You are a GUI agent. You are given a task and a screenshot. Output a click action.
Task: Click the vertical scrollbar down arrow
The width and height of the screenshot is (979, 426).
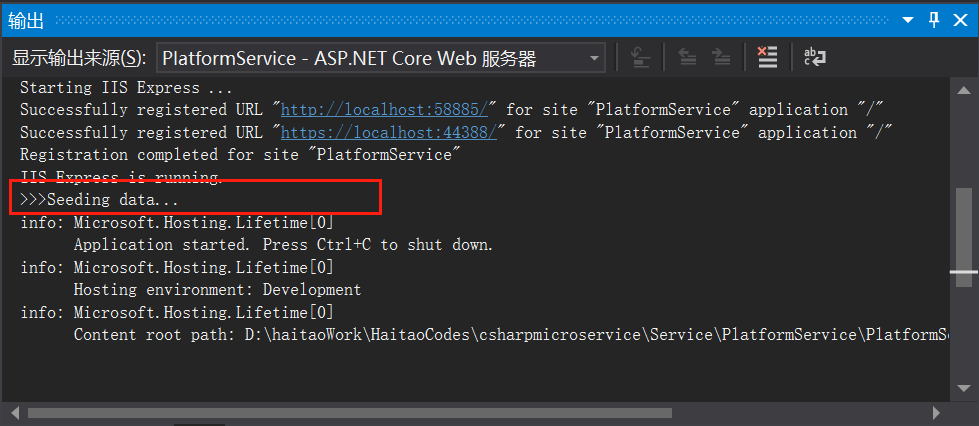(x=963, y=388)
